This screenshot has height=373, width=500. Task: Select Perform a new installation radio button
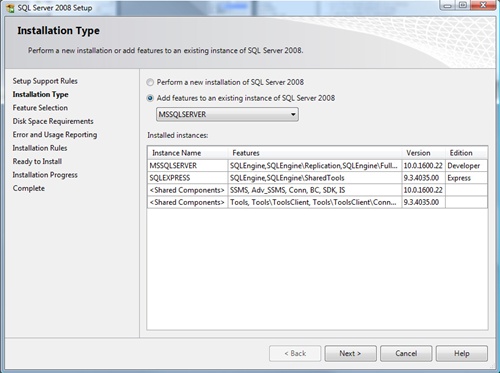150,82
